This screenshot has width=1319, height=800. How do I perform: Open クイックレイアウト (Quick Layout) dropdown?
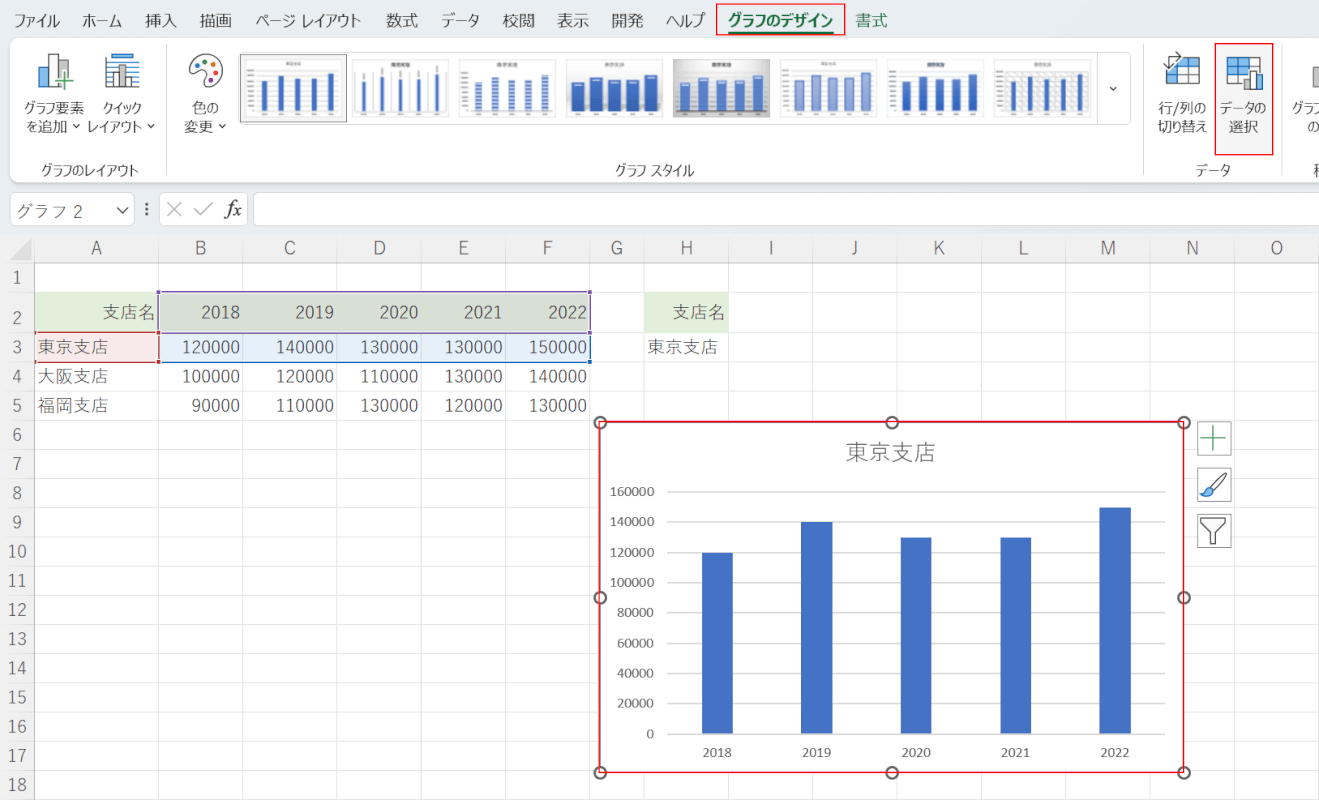click(121, 98)
